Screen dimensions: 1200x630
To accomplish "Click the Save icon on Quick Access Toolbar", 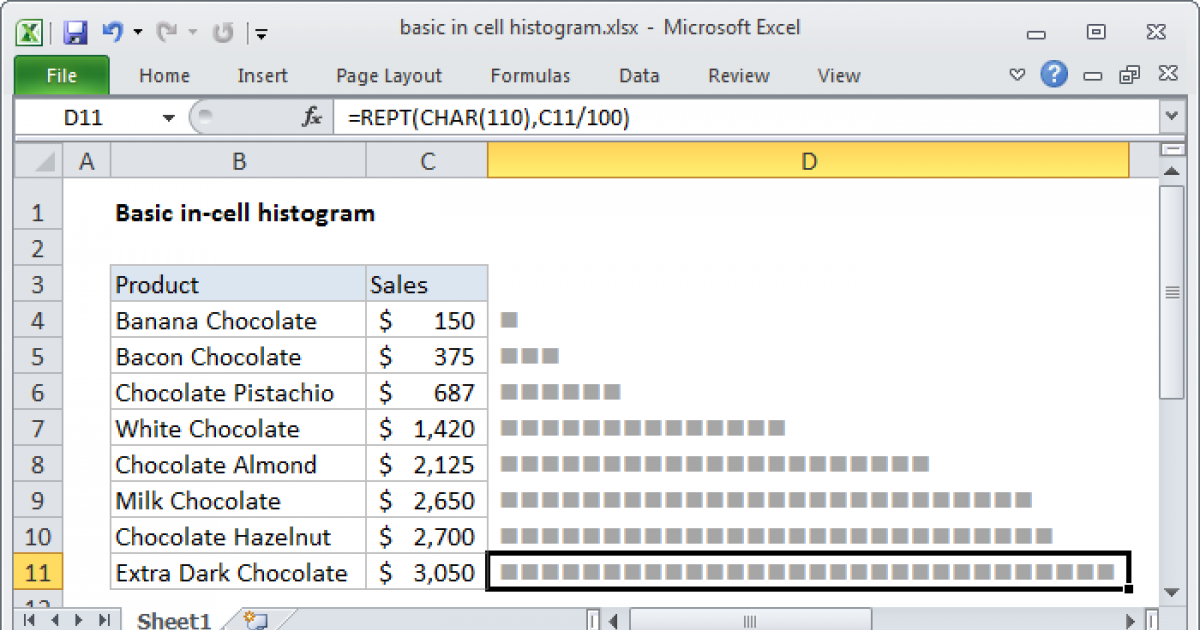I will pyautogui.click(x=74, y=31).
